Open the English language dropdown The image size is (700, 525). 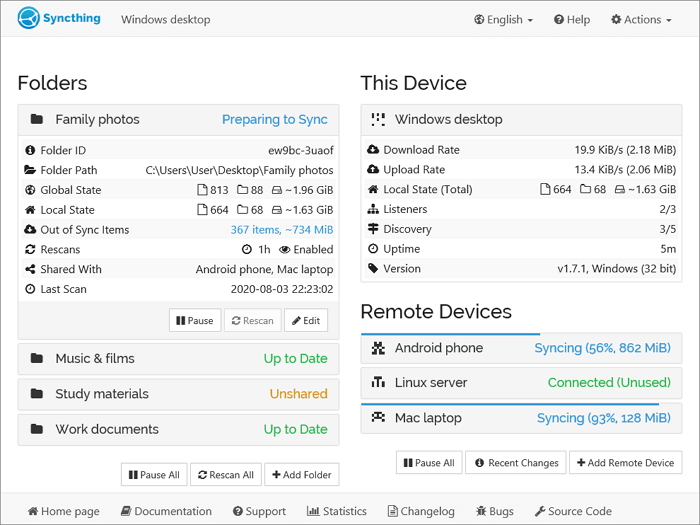point(504,19)
